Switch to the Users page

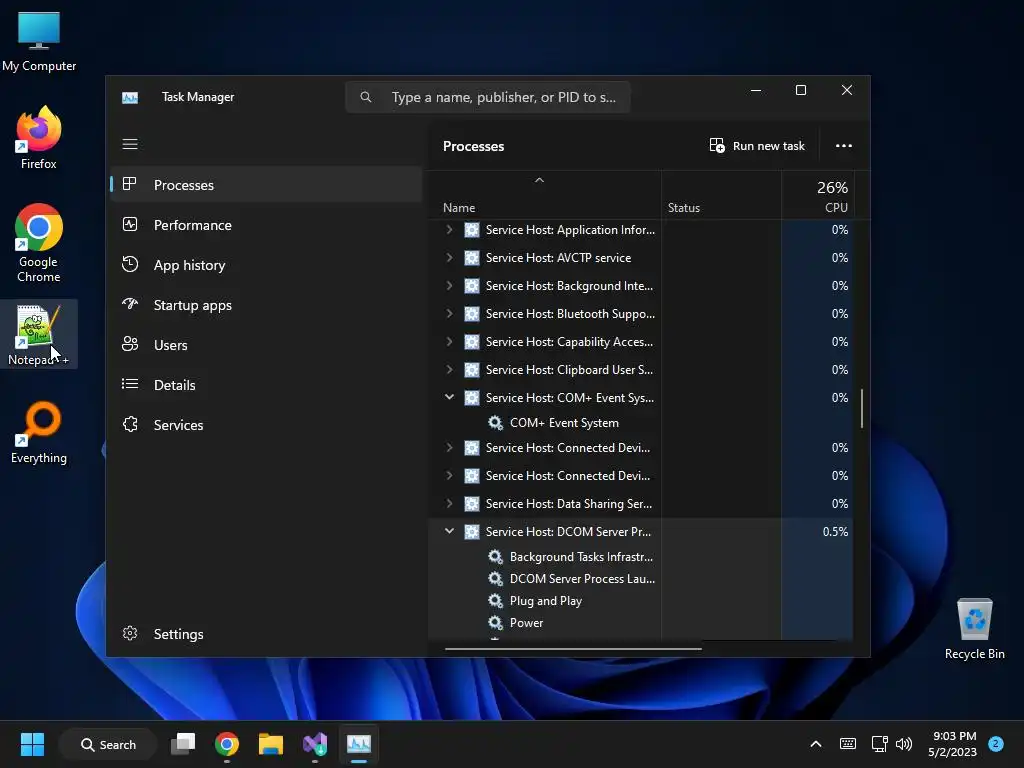click(x=266, y=345)
